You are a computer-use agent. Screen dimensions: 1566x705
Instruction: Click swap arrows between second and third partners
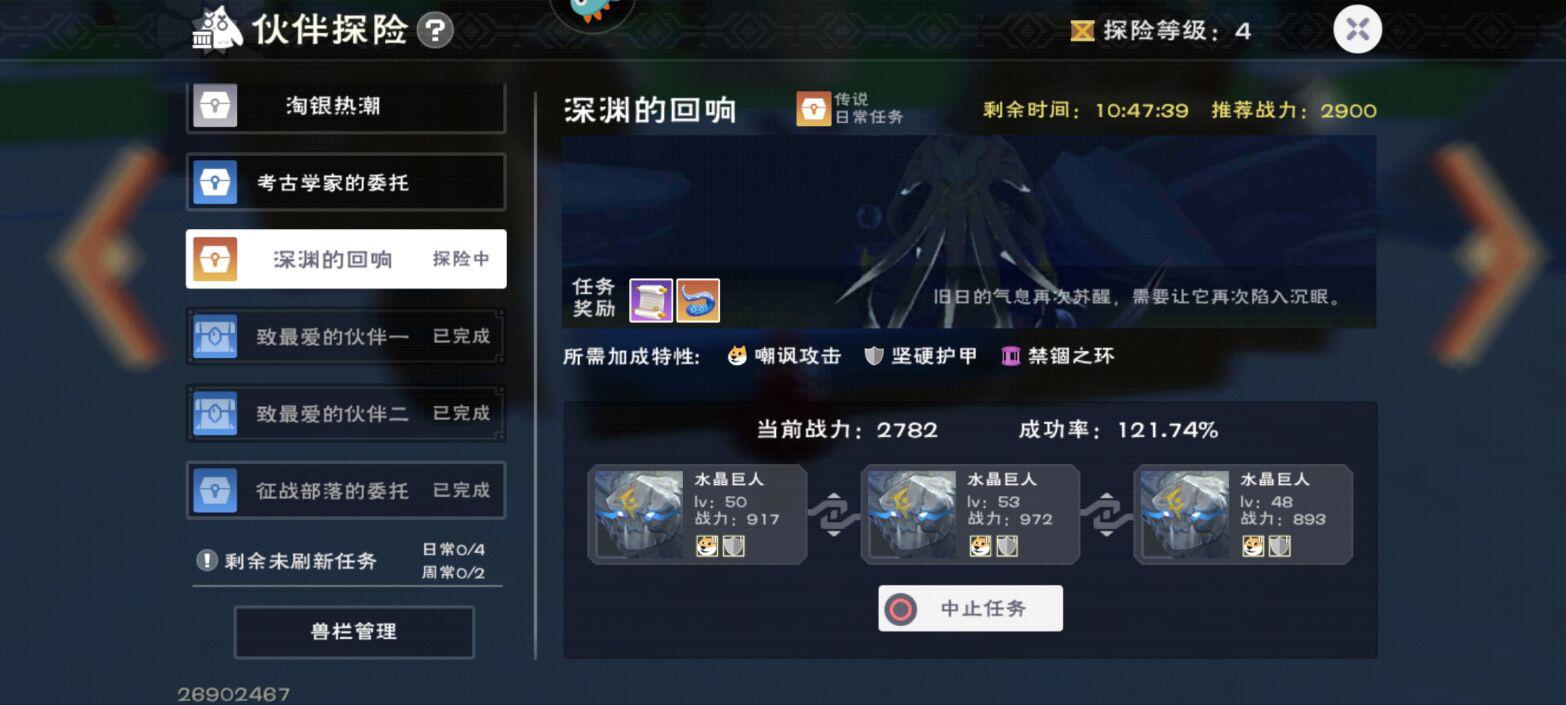tap(1106, 514)
